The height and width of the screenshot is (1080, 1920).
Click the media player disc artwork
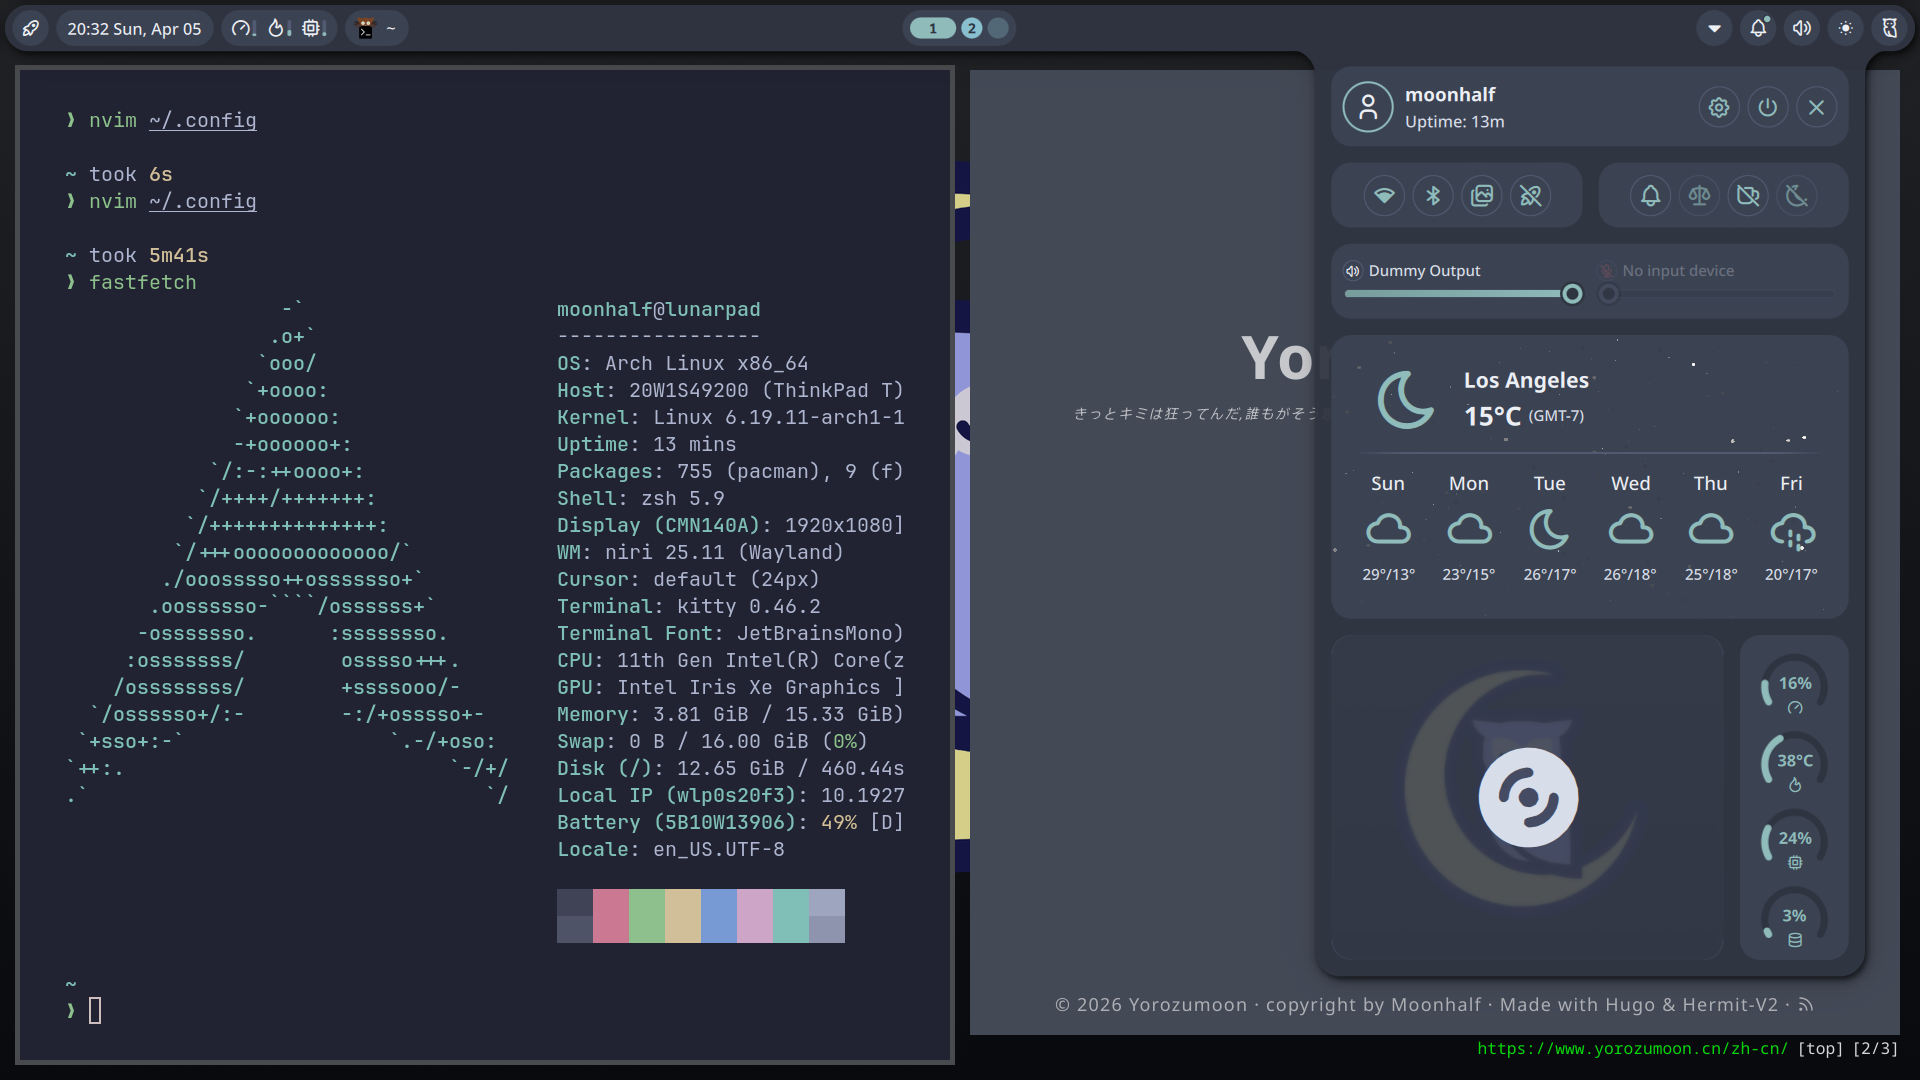1527,797
